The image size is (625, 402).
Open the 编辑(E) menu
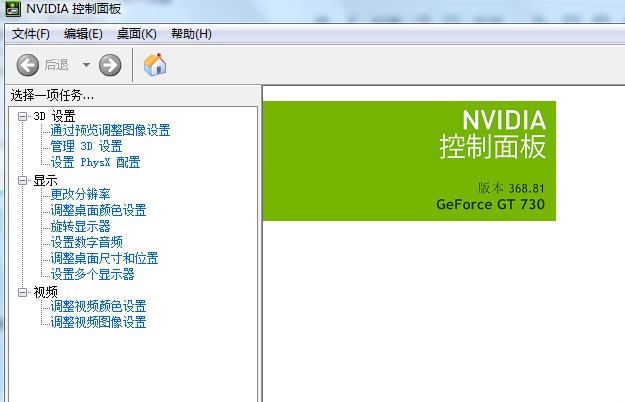coord(83,34)
